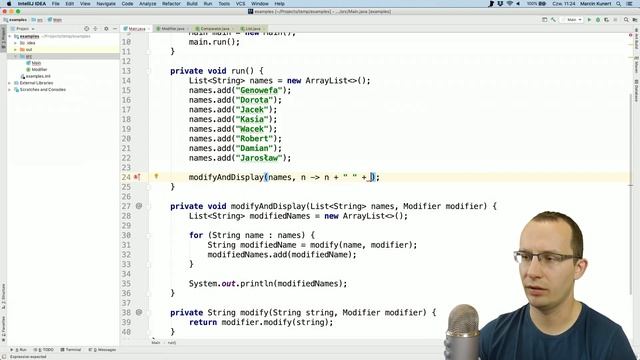Collapse the examples root tree node
The image size is (640, 360).
(x=10, y=36)
